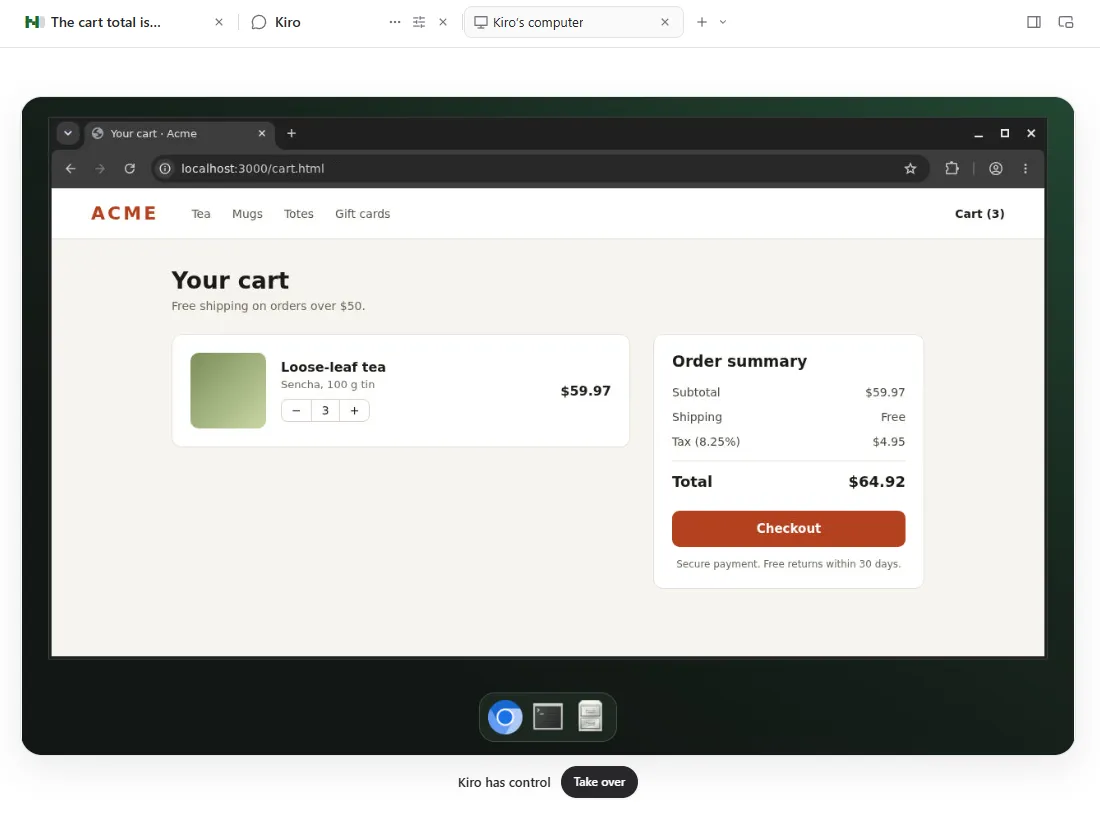Select the "Your cart · Acme" browser tab

(180, 133)
